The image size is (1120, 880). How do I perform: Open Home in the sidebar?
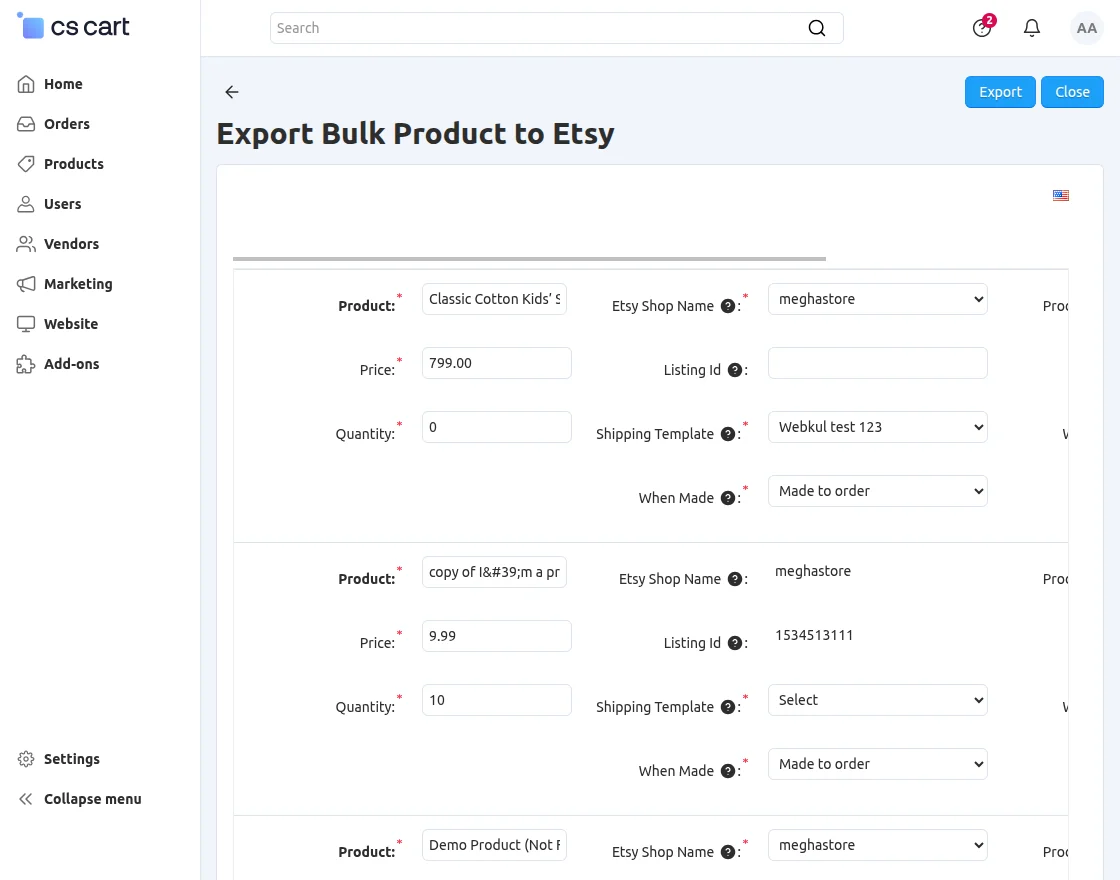click(63, 84)
